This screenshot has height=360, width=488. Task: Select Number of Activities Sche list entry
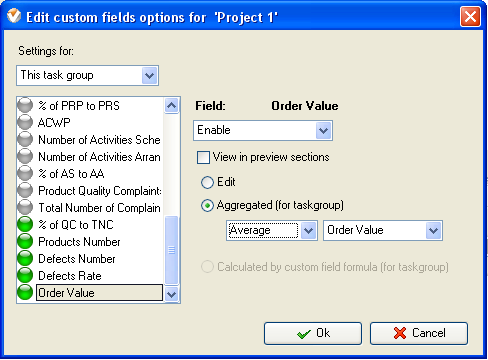pos(99,140)
